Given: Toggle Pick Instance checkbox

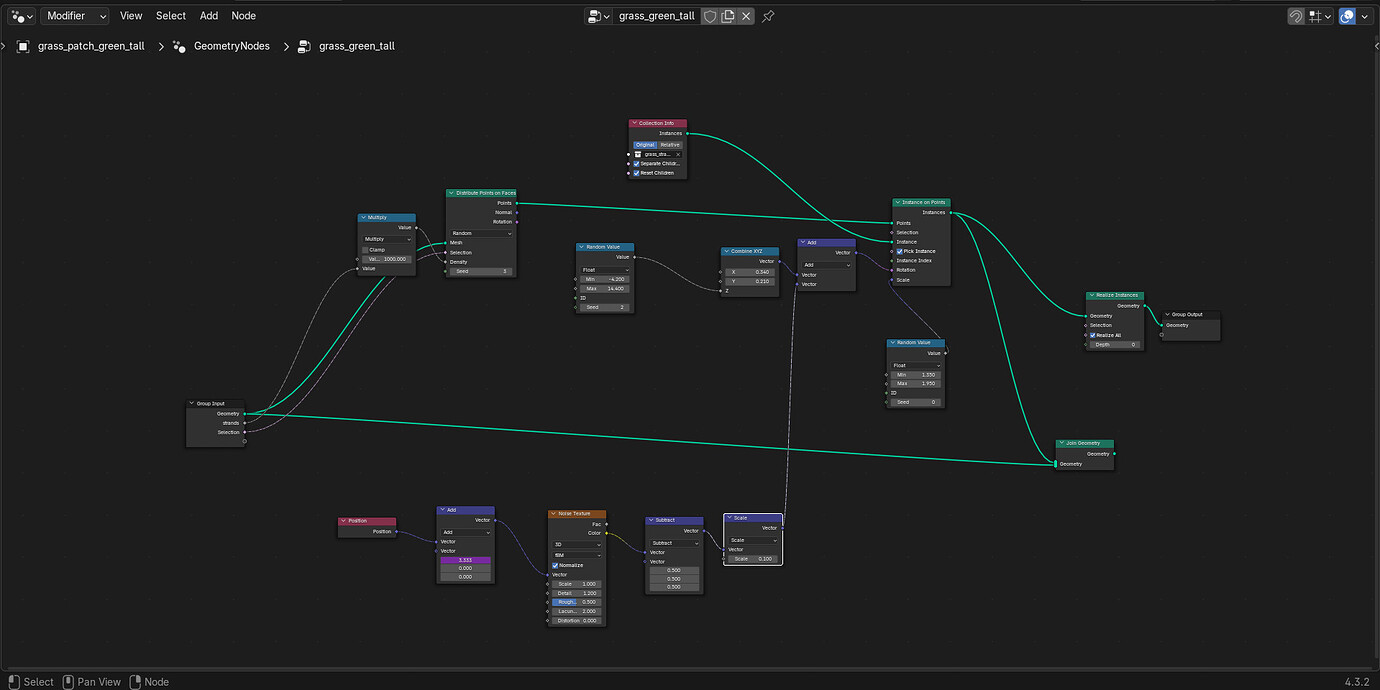Looking at the screenshot, I should tap(899, 251).
